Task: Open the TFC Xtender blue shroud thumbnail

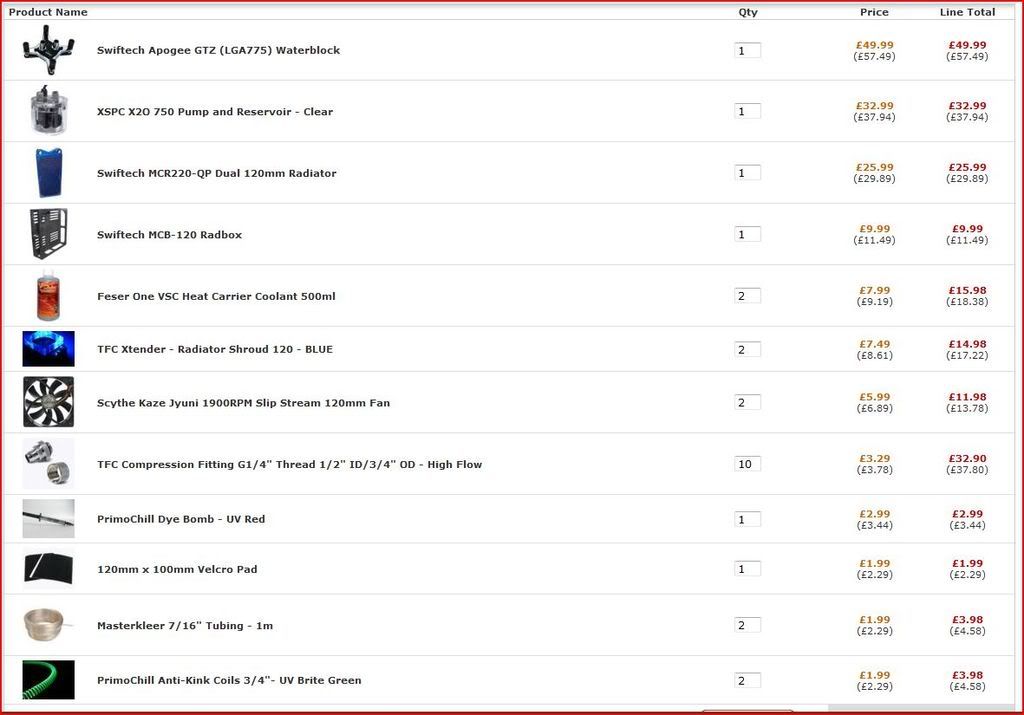Action: (x=48, y=349)
